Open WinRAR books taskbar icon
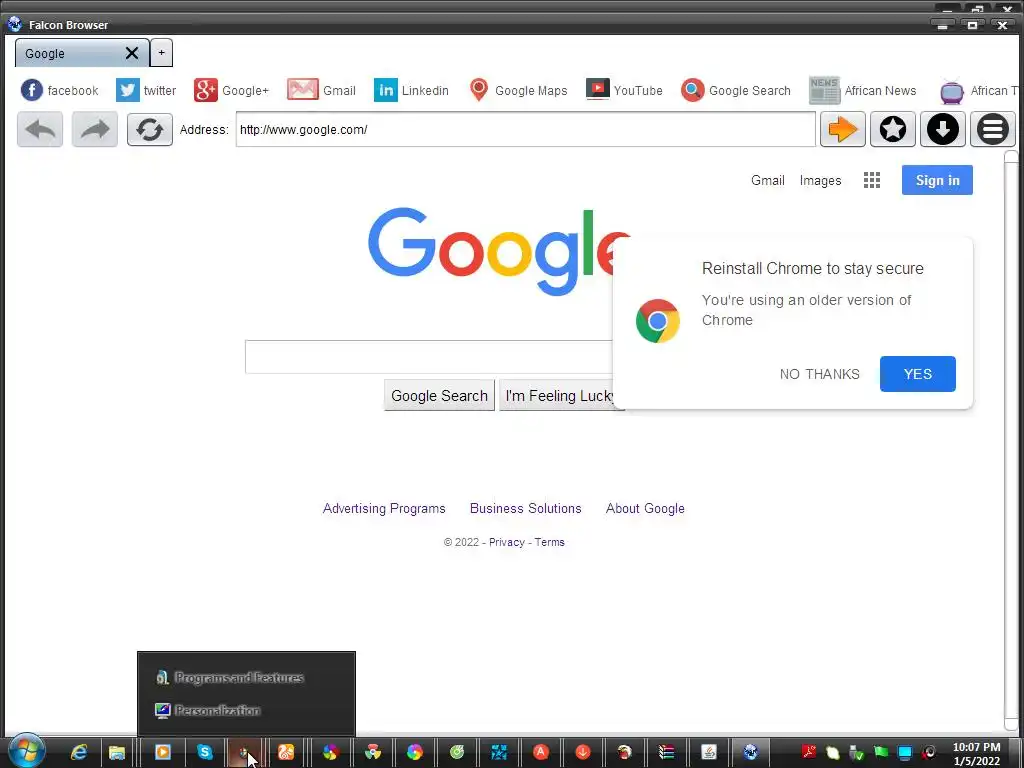1024x768 pixels. tap(666, 752)
